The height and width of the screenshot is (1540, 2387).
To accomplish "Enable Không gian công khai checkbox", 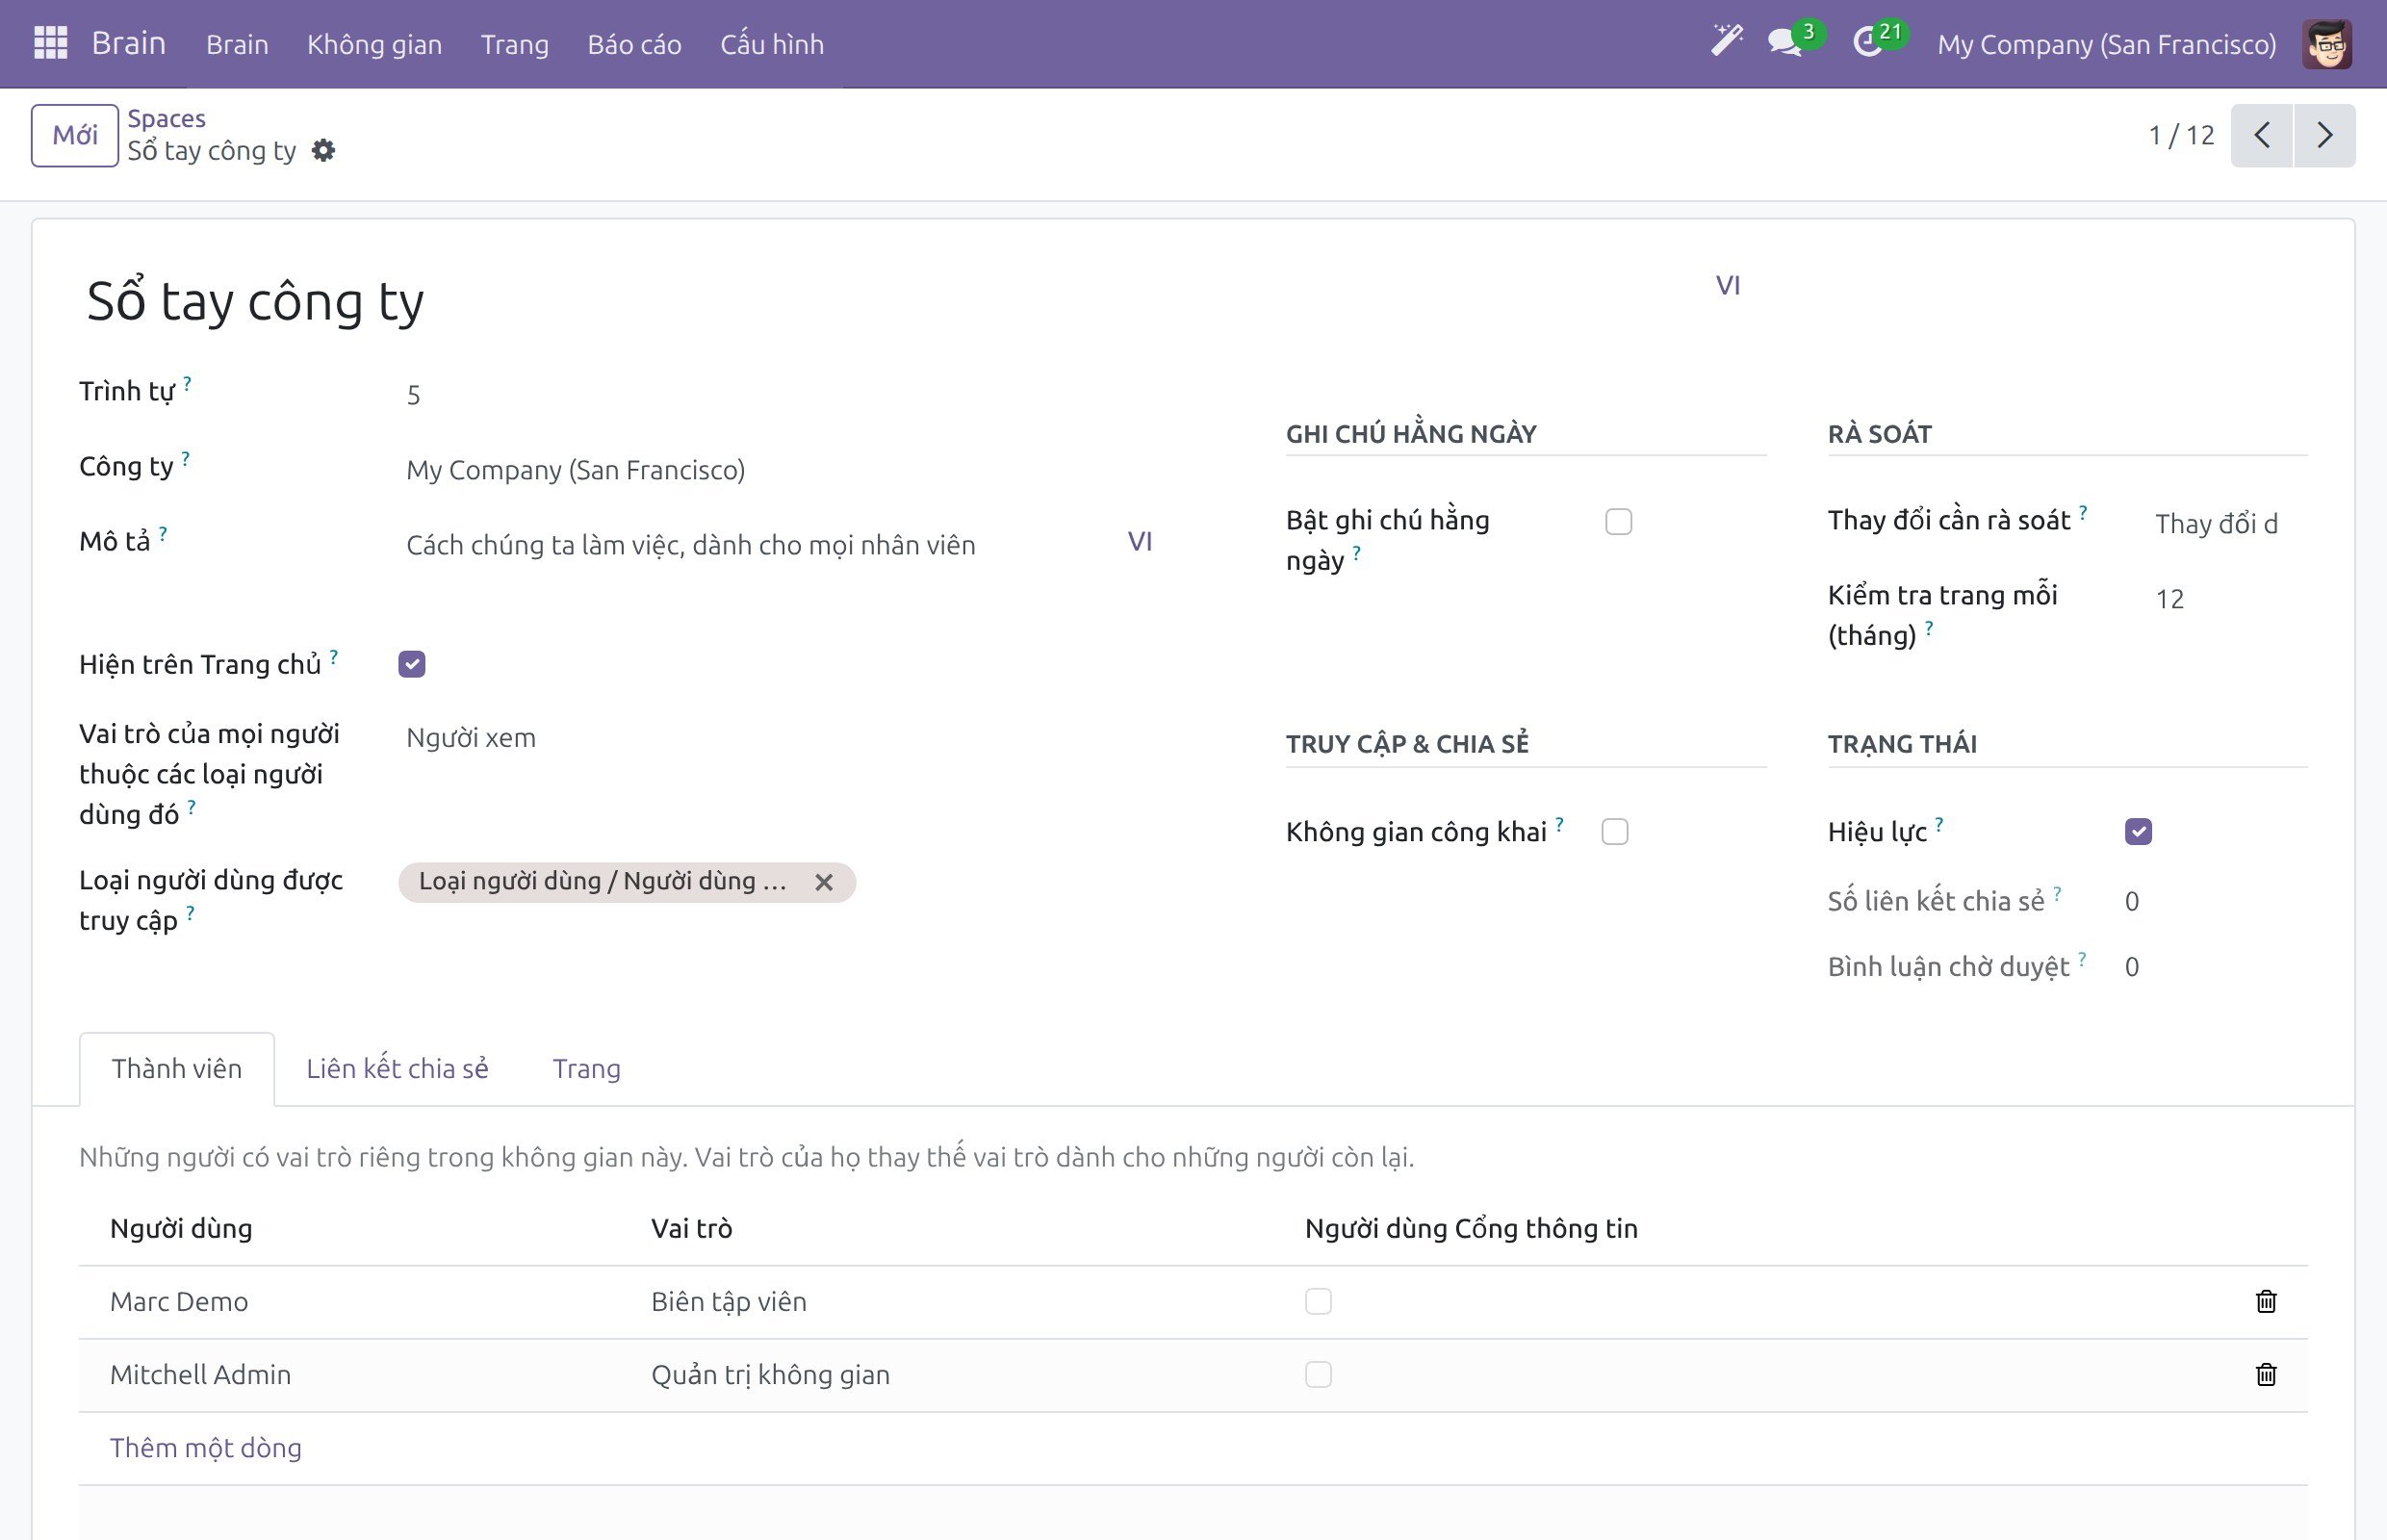I will click(1614, 832).
